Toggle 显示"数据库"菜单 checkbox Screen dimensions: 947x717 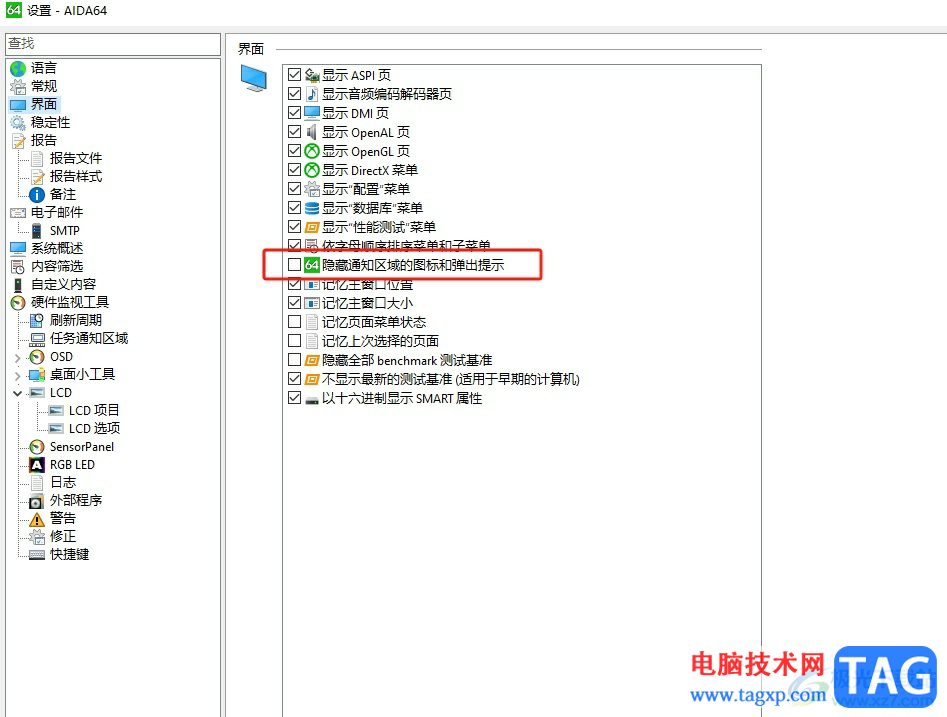[294, 208]
